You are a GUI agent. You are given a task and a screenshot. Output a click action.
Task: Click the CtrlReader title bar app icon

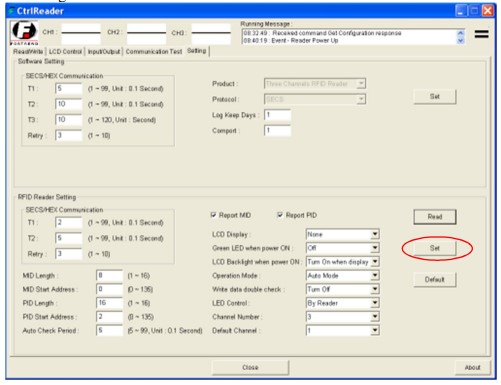pos(12,11)
